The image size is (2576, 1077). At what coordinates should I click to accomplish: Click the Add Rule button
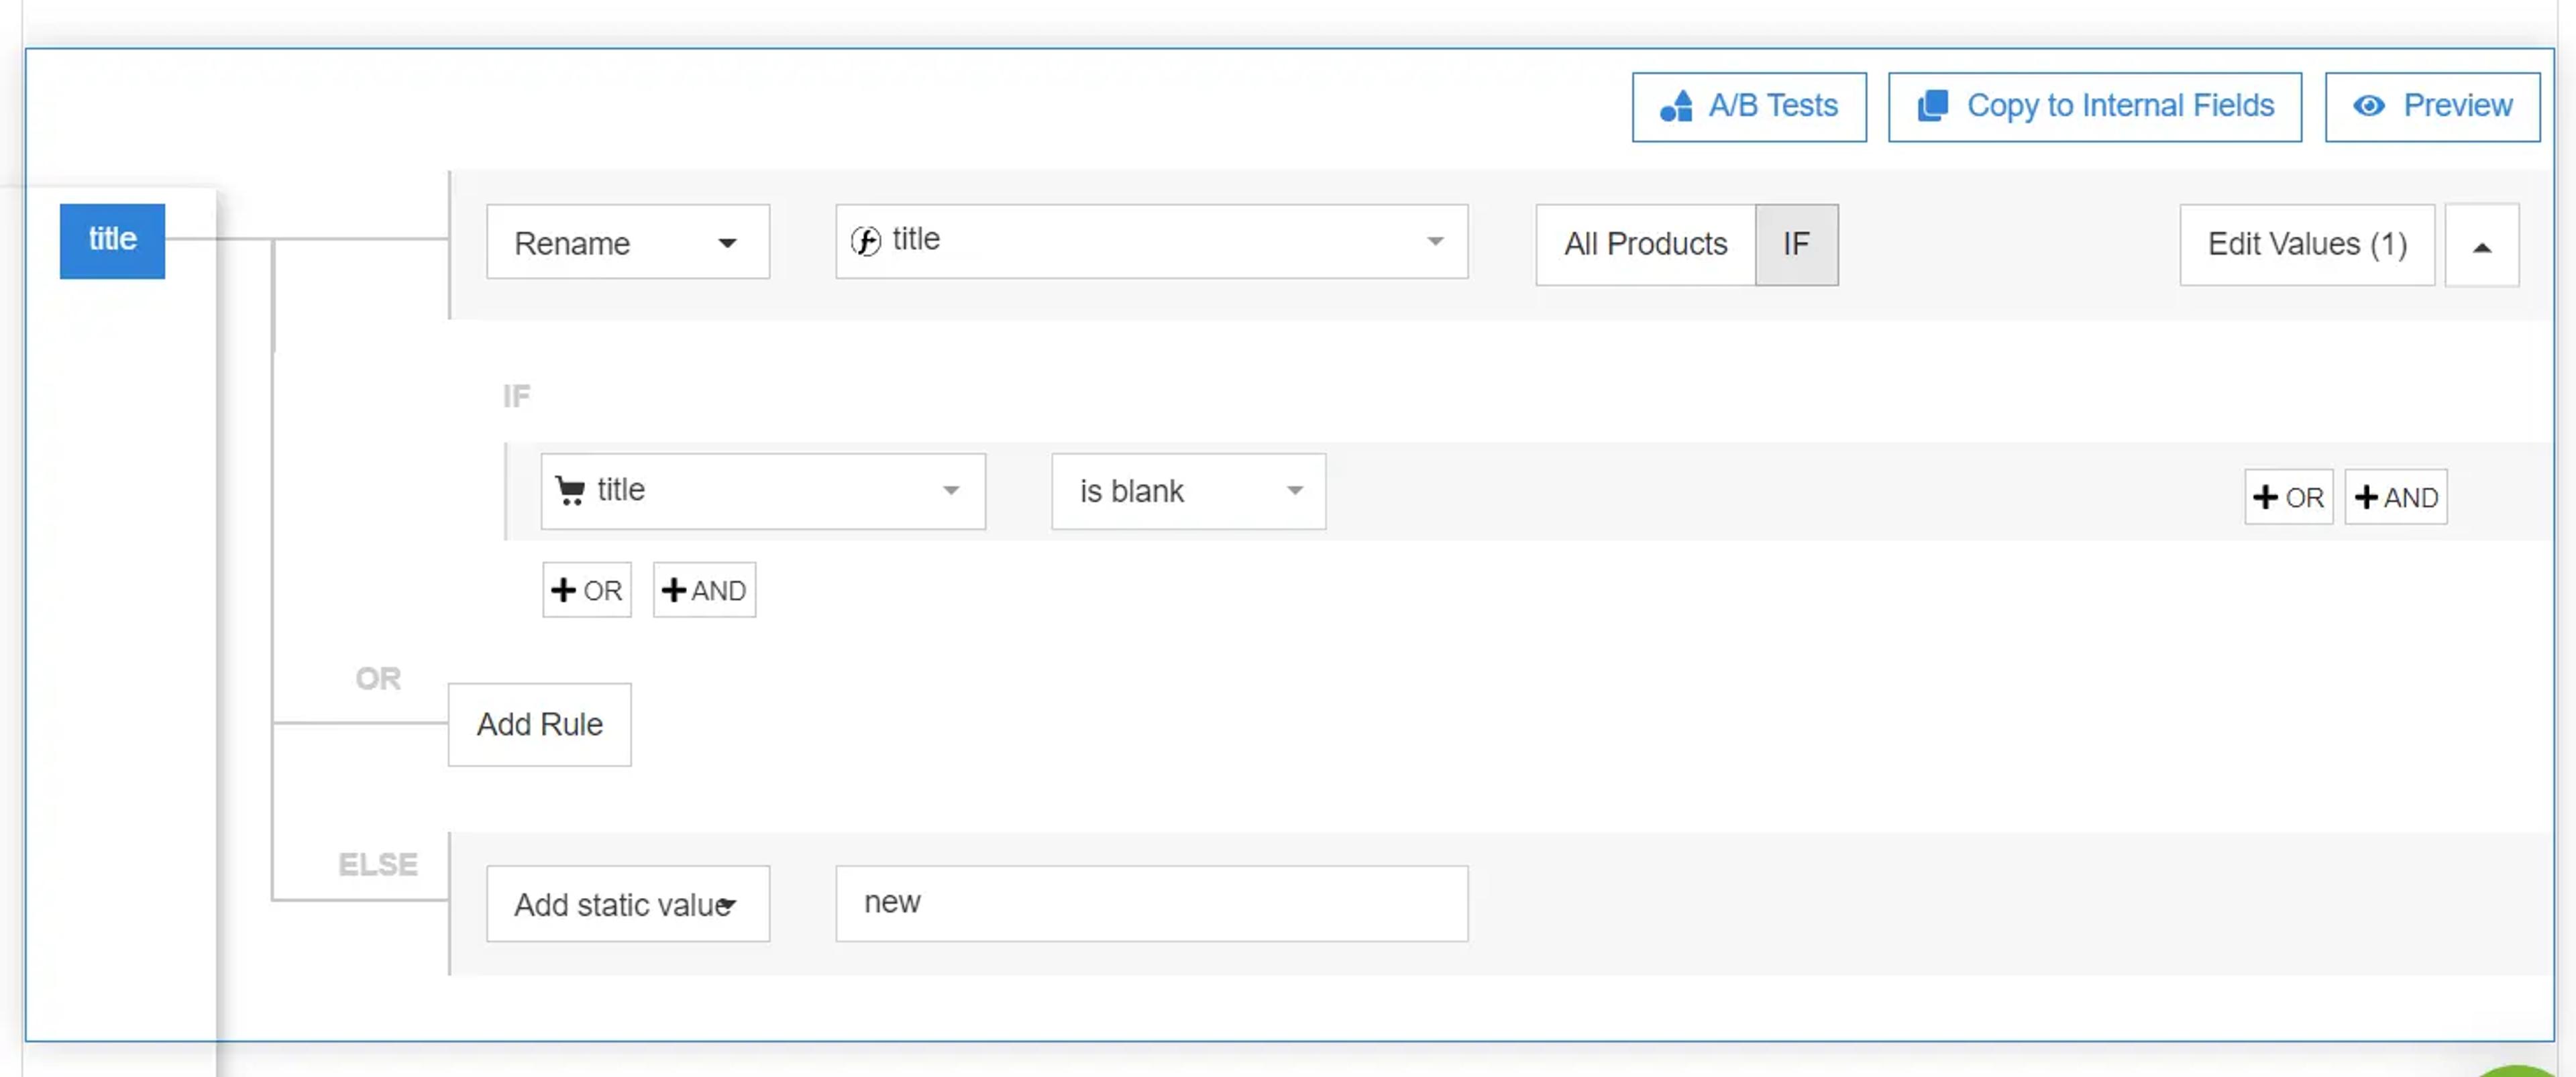[540, 725]
